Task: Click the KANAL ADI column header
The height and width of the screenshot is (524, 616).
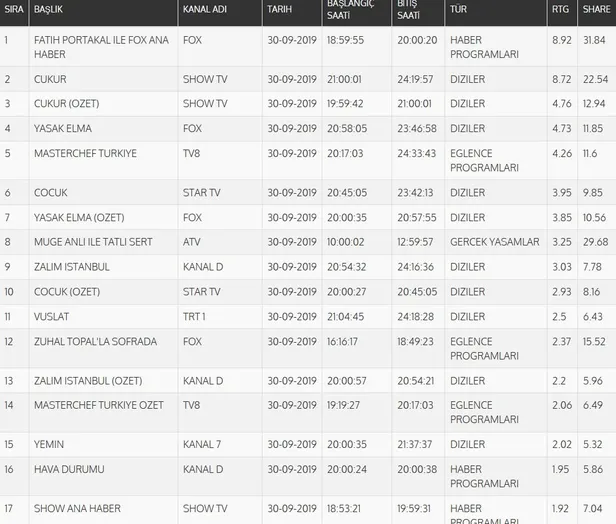Action: pyautogui.click(x=205, y=9)
